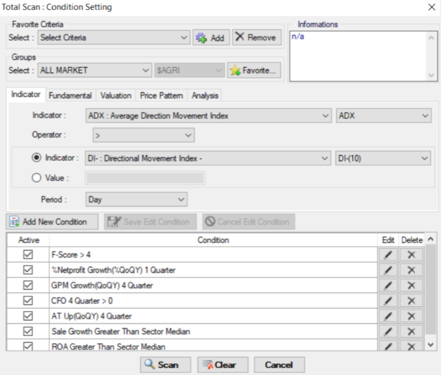Uncheck the %Netprofit Growth condition
Screen dimensions: 441x375
(28, 270)
